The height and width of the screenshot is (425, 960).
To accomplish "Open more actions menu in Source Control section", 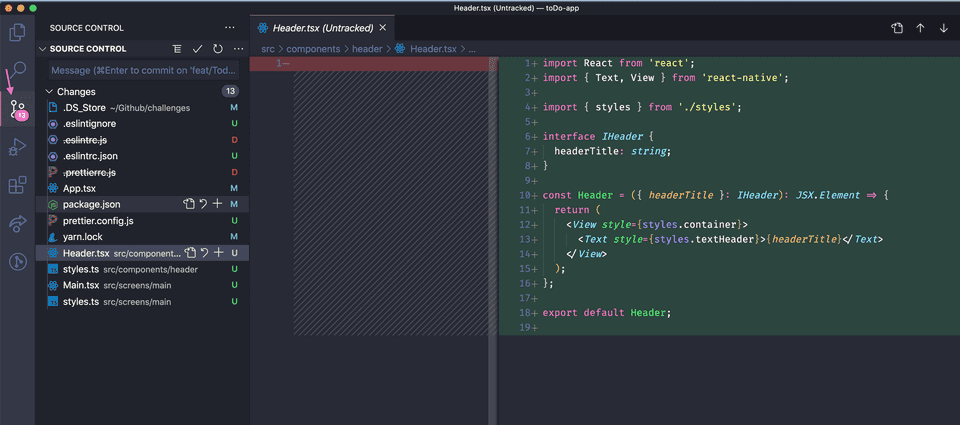I will tap(238, 49).
